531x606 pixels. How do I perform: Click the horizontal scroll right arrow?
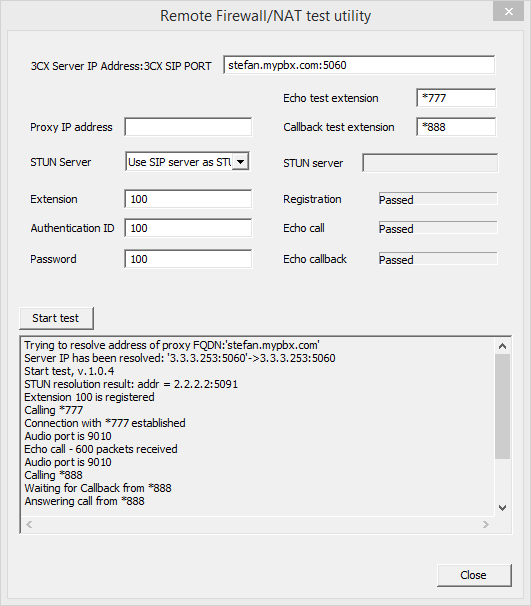[486, 524]
